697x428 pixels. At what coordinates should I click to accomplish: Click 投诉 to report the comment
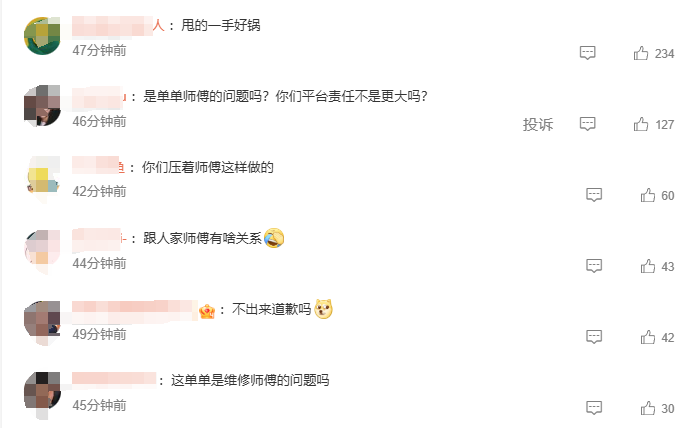pos(538,124)
